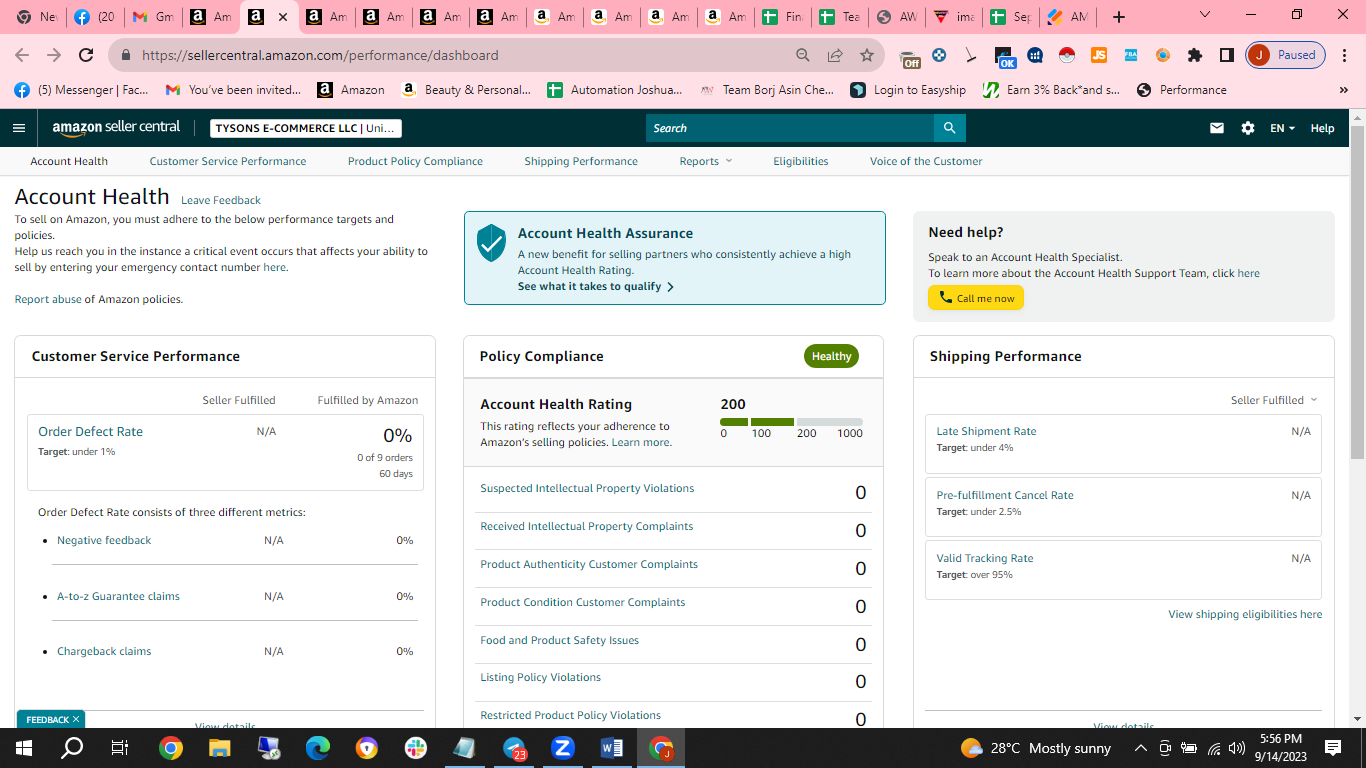Open a new browser tab
The width and height of the screenshot is (1366, 768).
[1119, 17]
